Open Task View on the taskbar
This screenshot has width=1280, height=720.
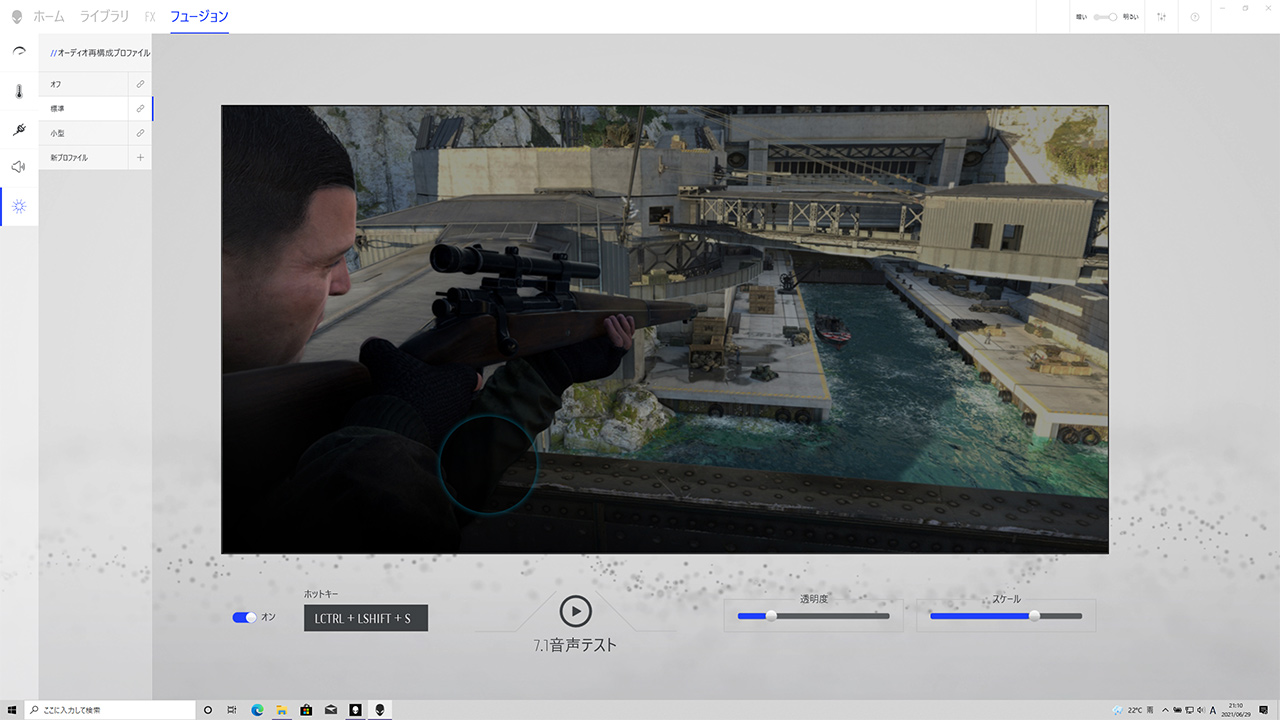click(x=232, y=710)
